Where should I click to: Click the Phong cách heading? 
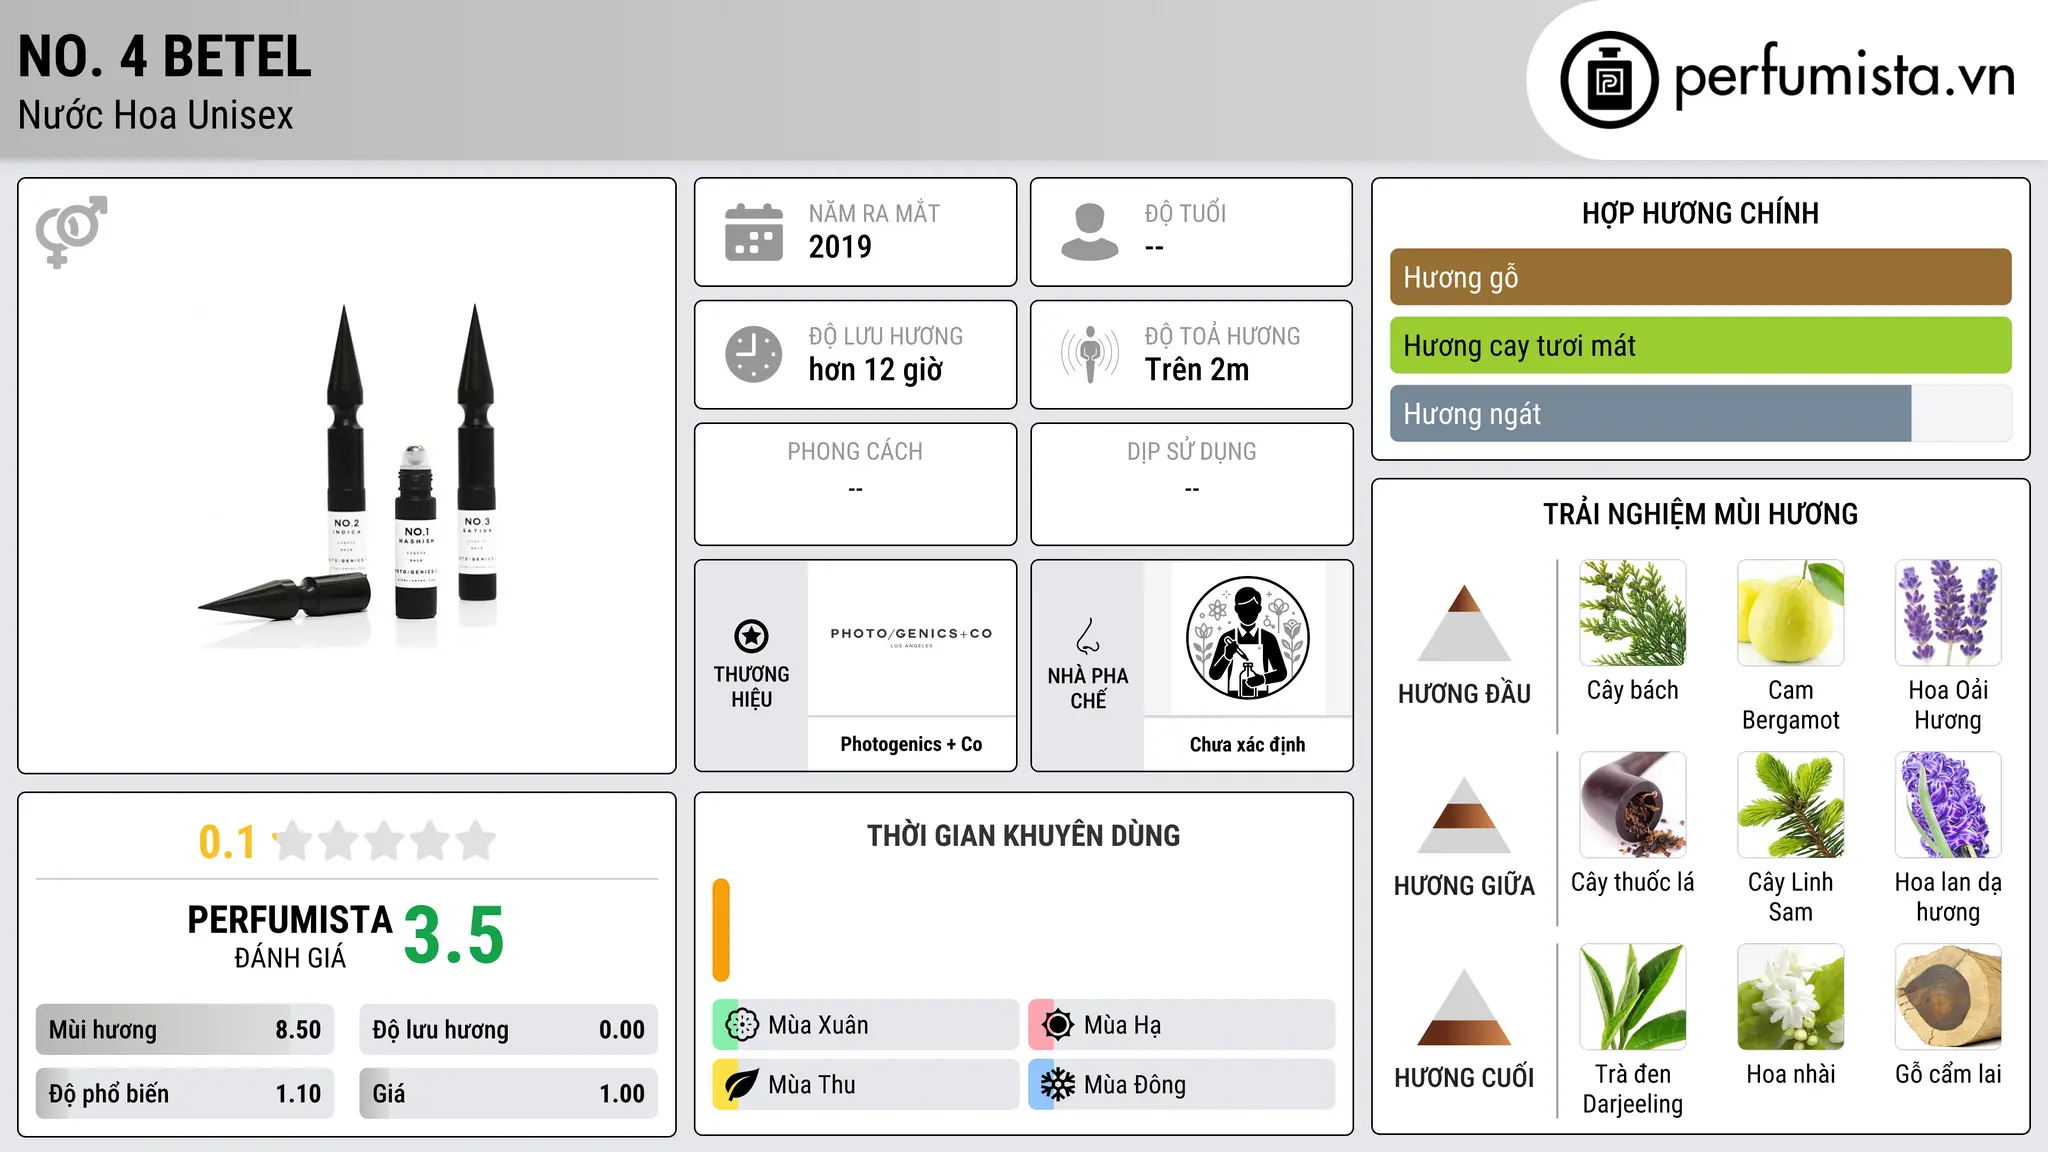click(855, 452)
